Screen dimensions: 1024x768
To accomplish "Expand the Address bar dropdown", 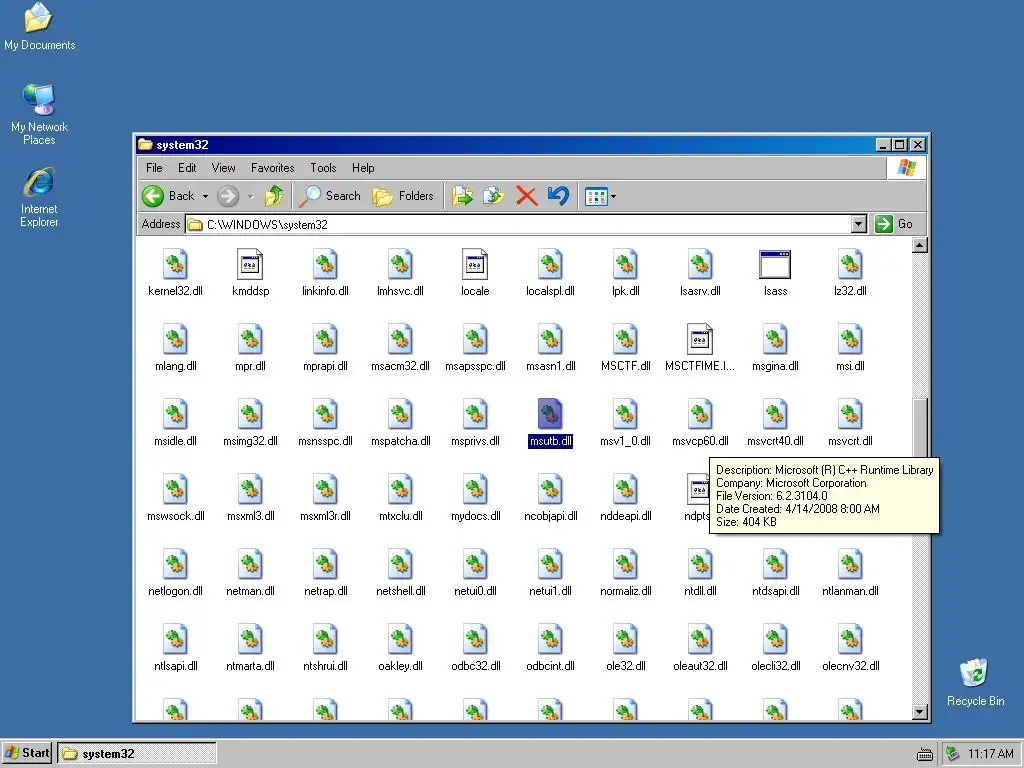I will pyautogui.click(x=859, y=225).
